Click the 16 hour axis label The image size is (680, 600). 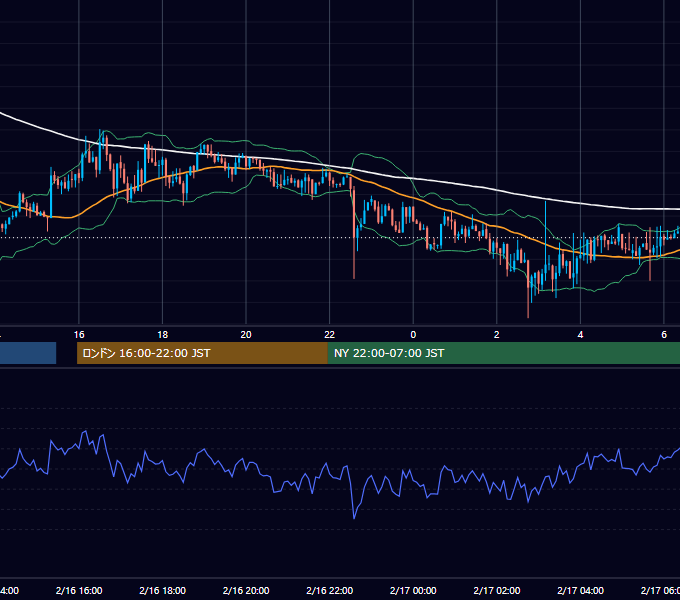point(79,335)
